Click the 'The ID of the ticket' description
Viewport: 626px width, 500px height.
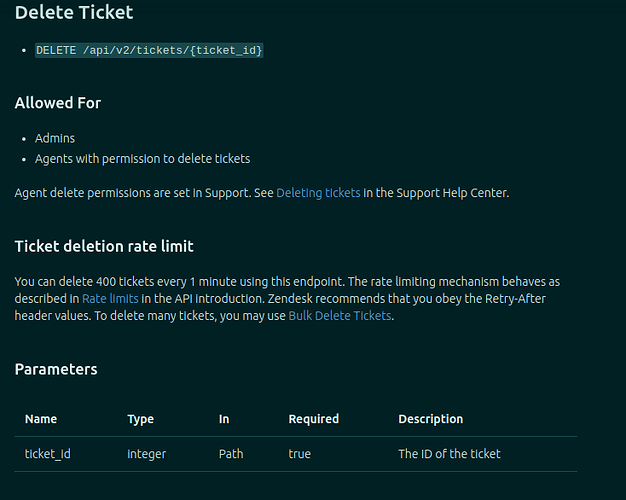point(449,454)
